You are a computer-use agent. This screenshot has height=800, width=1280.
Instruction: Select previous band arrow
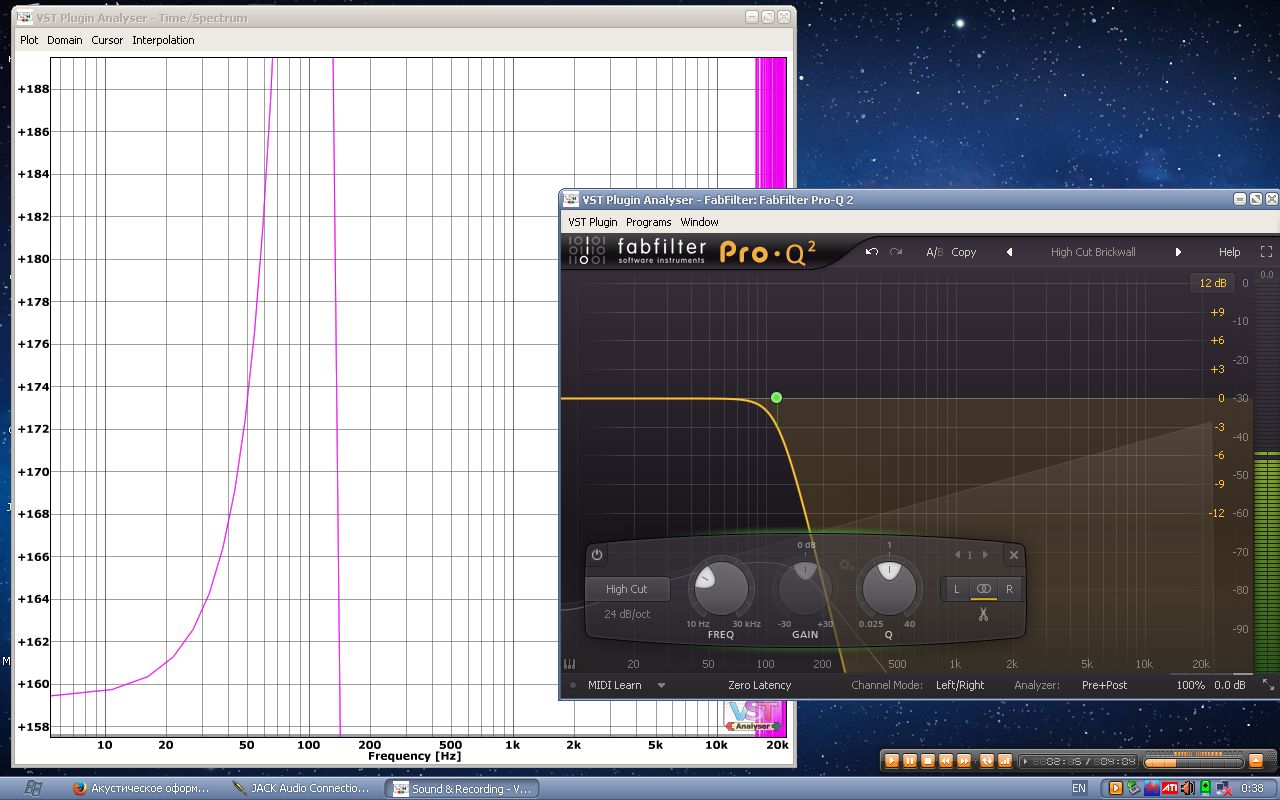pos(957,555)
